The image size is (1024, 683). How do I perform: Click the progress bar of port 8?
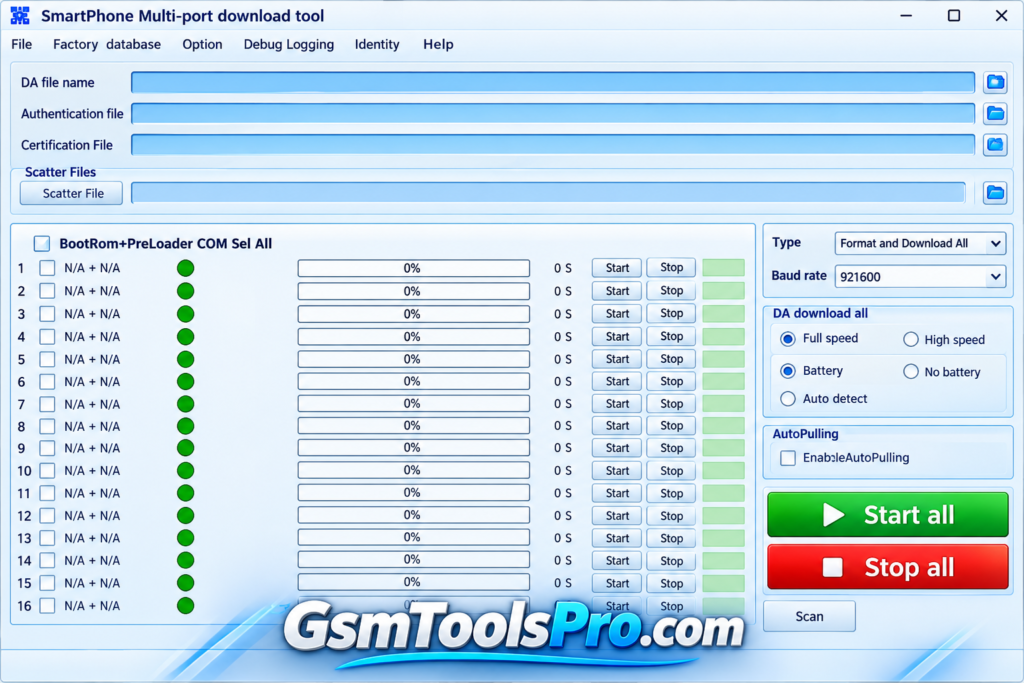click(x=413, y=426)
